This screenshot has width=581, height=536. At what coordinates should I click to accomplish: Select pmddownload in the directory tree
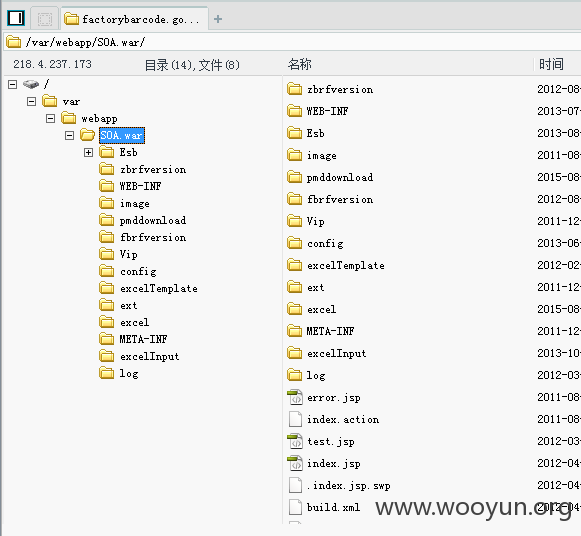pyautogui.click(x=153, y=220)
